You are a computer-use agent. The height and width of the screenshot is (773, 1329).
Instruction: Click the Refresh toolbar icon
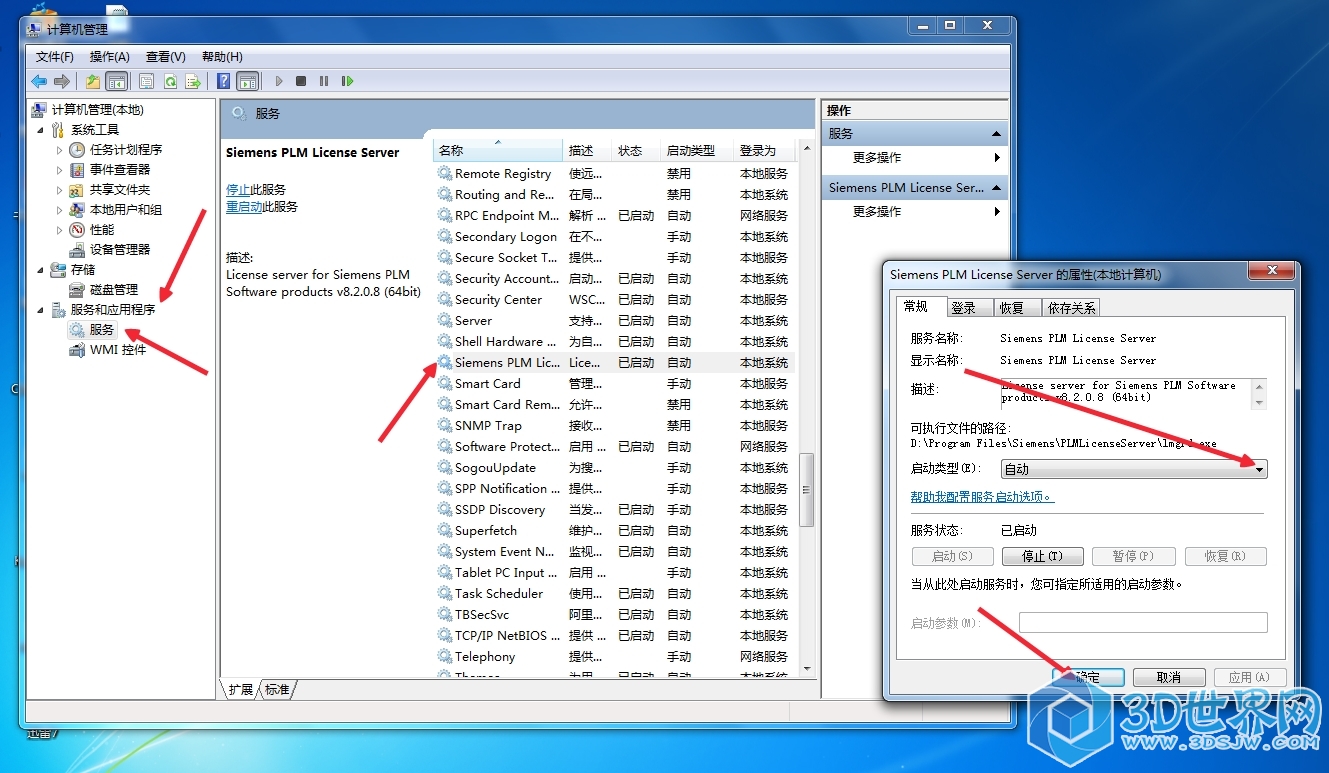coord(170,81)
